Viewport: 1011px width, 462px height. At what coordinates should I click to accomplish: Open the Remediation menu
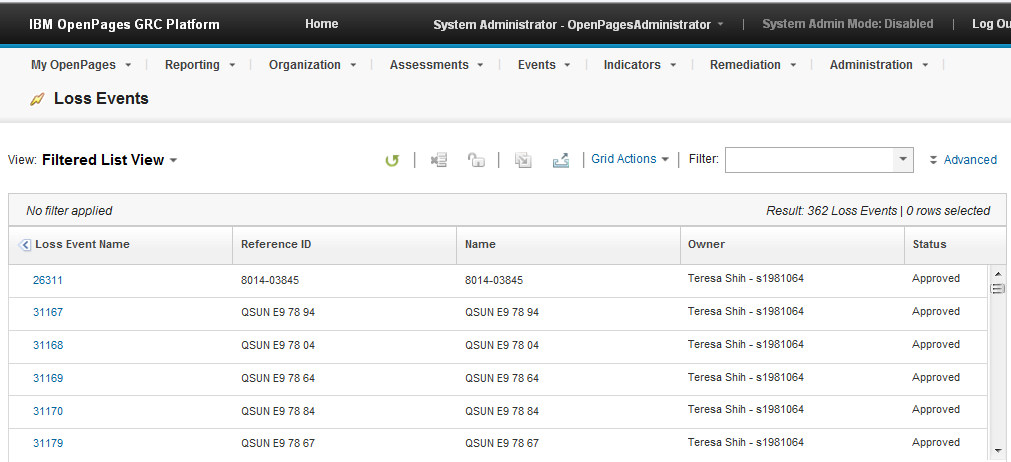point(753,64)
